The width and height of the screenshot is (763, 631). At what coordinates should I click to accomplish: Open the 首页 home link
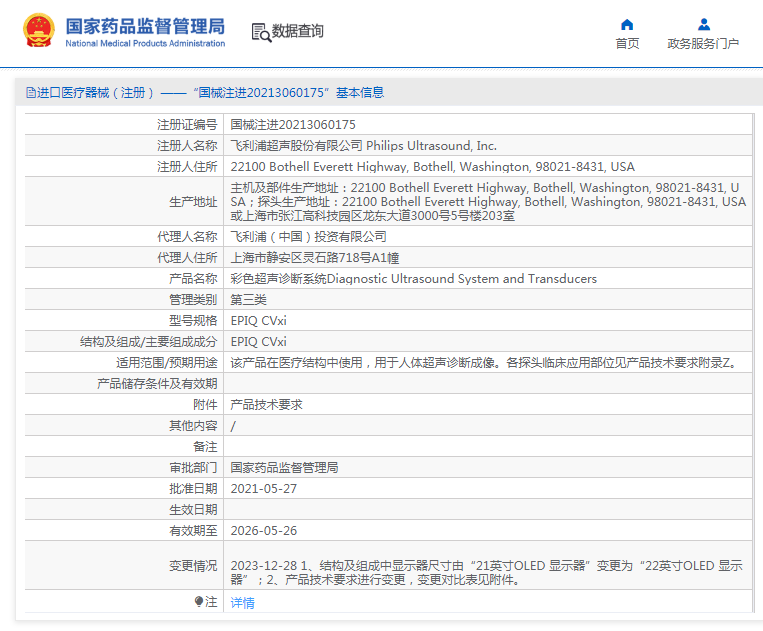627,44
